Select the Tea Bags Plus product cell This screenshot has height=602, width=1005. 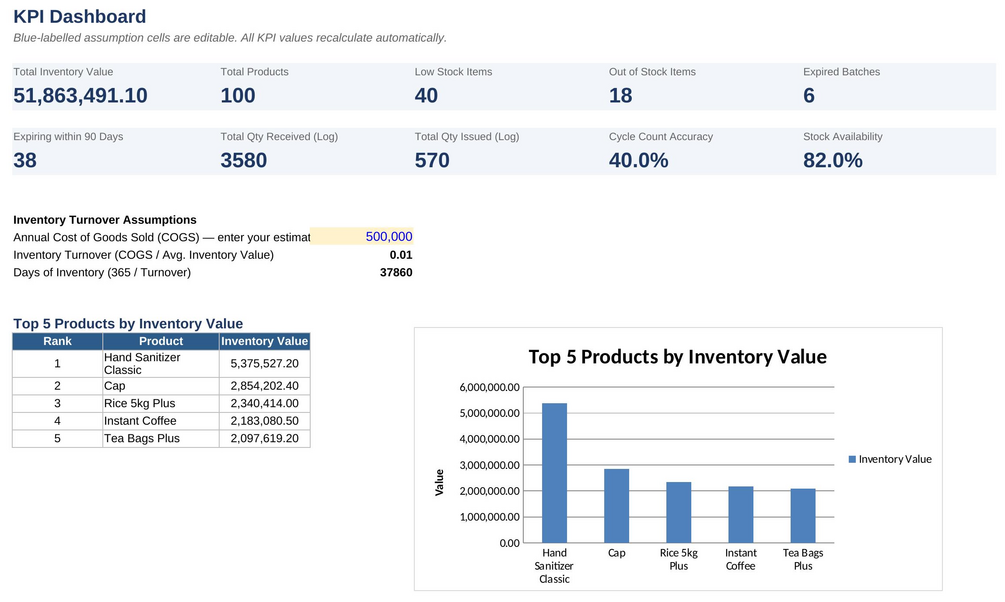(161, 439)
